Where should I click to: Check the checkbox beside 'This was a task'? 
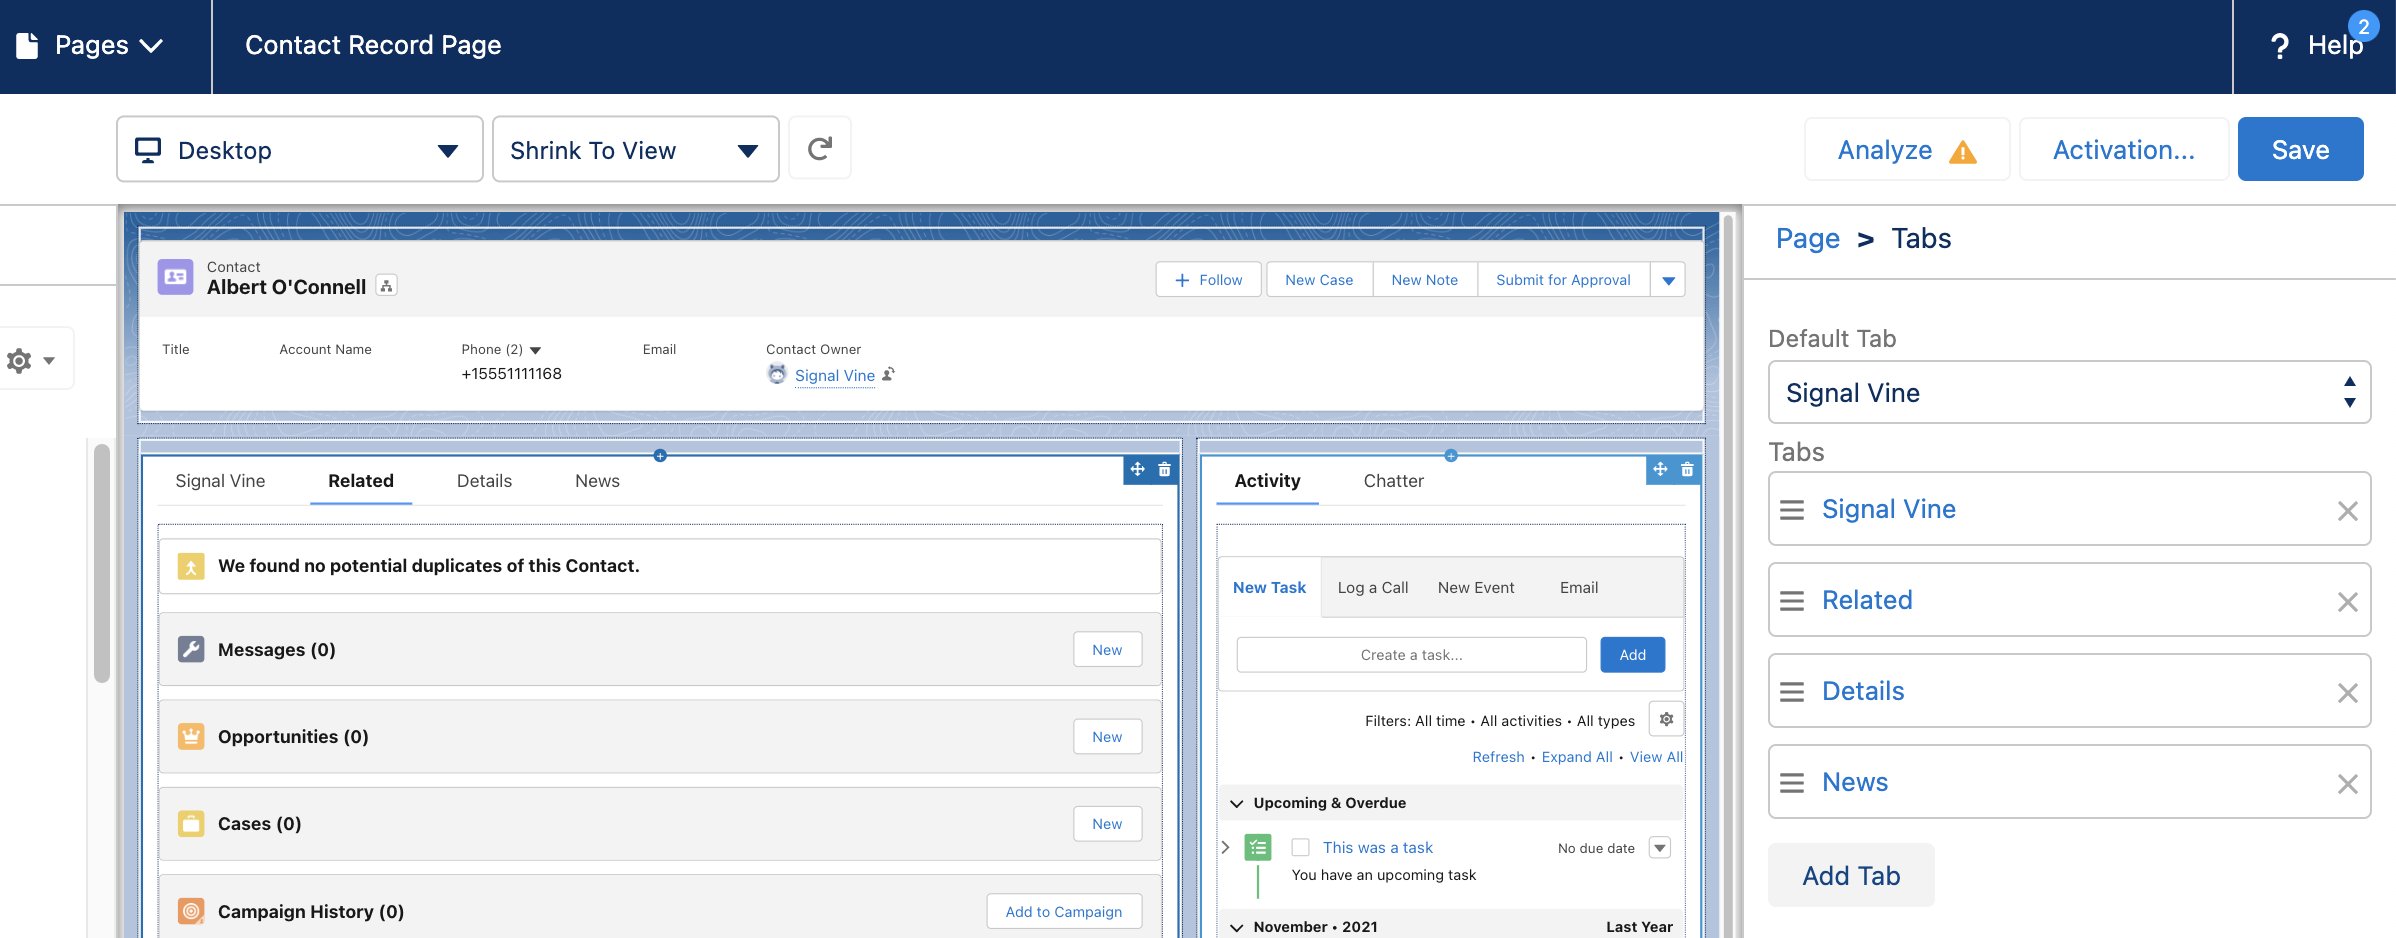1300,847
